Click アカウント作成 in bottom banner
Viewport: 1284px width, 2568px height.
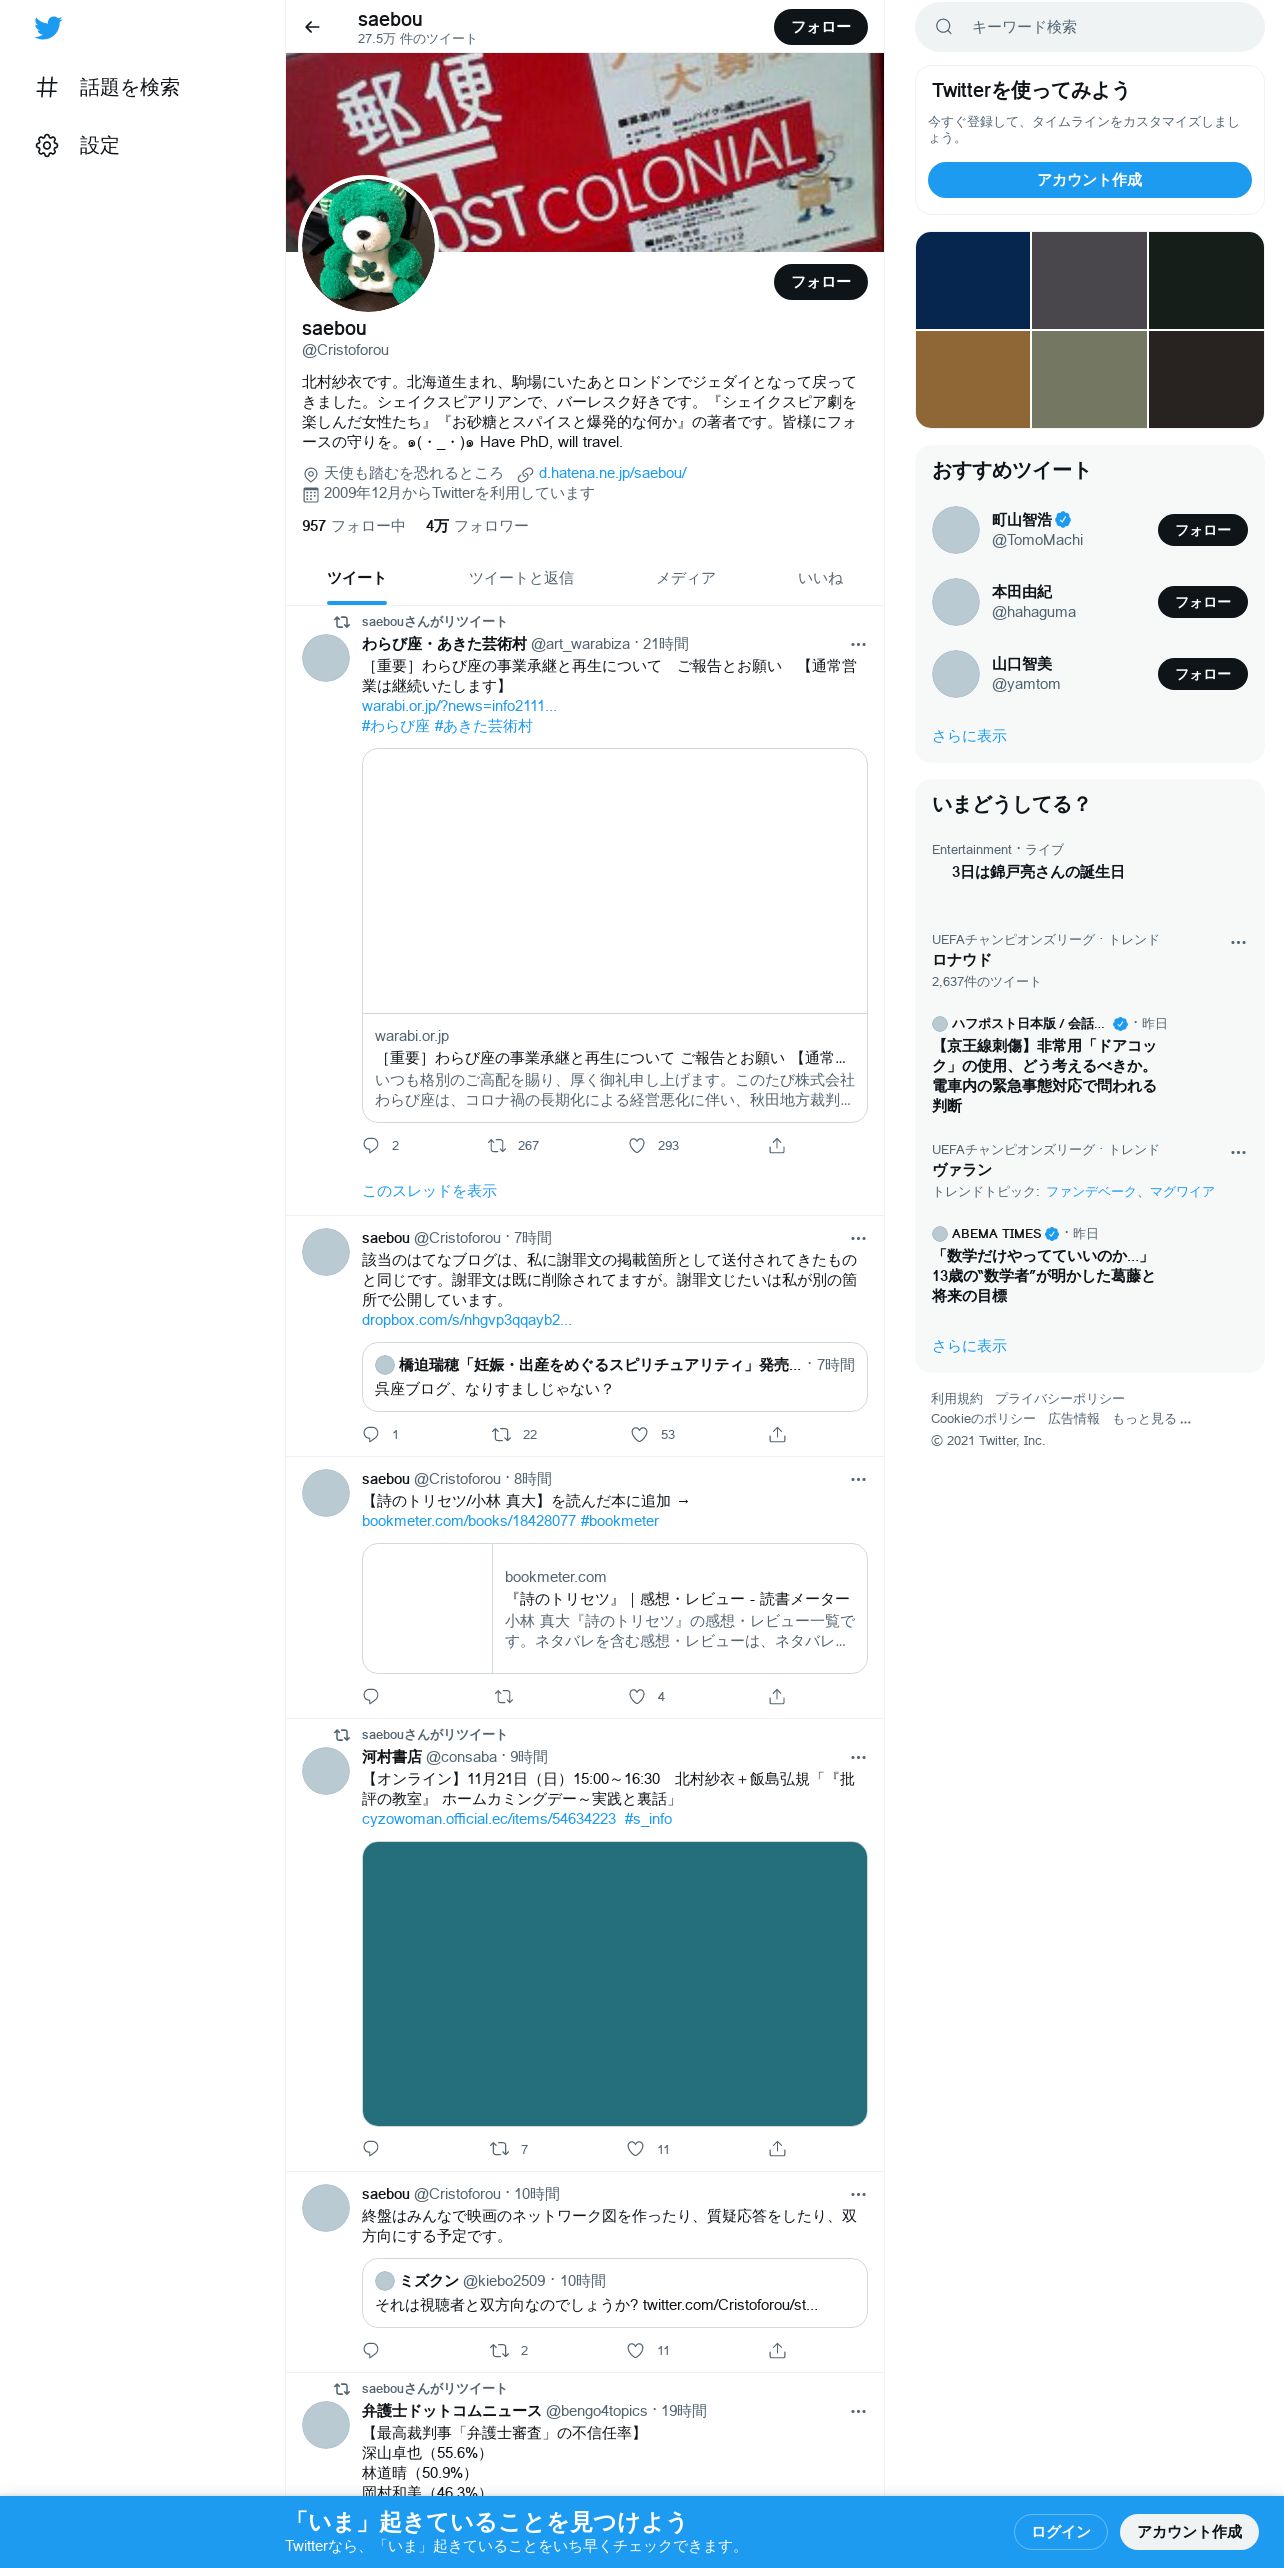1189,2531
